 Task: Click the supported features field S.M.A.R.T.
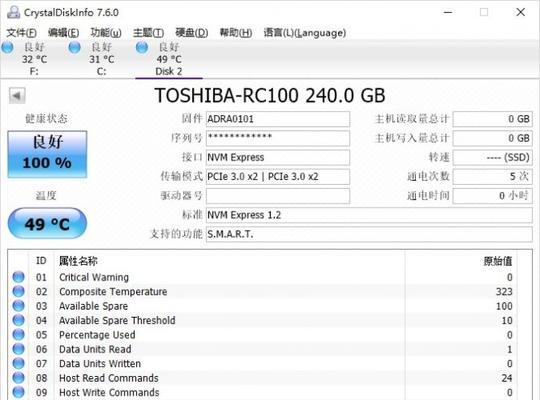tap(369, 234)
